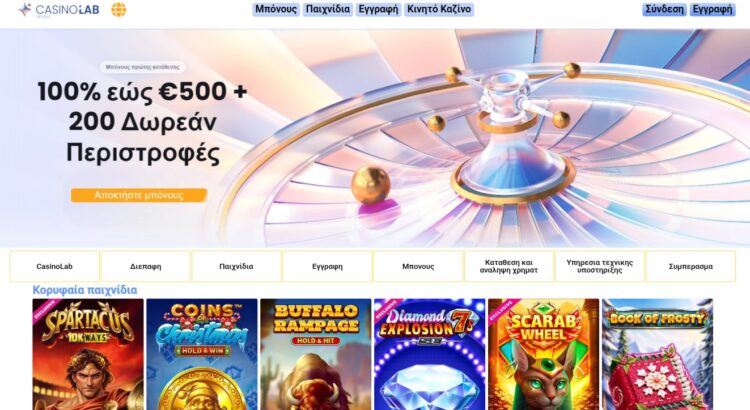Open the Book of Frosty game

click(657, 354)
